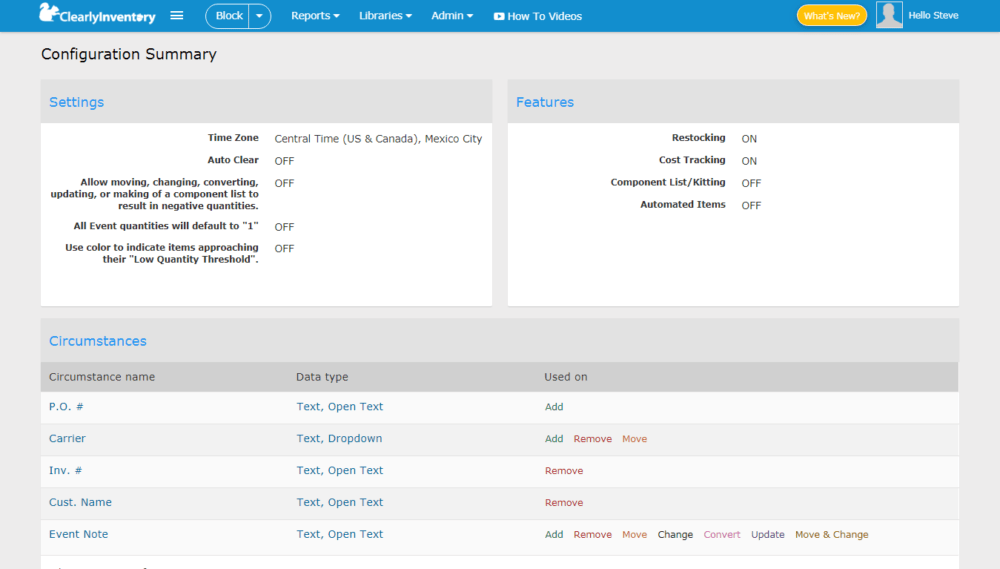Click the Auto Clear label
The width and height of the screenshot is (1000, 569).
point(233,160)
